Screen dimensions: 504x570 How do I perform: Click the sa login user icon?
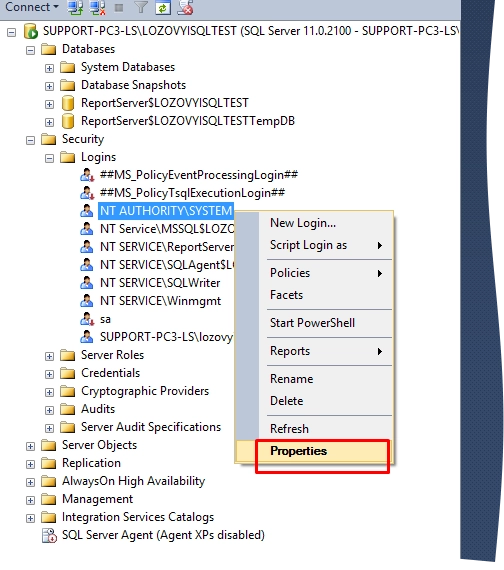click(x=87, y=319)
